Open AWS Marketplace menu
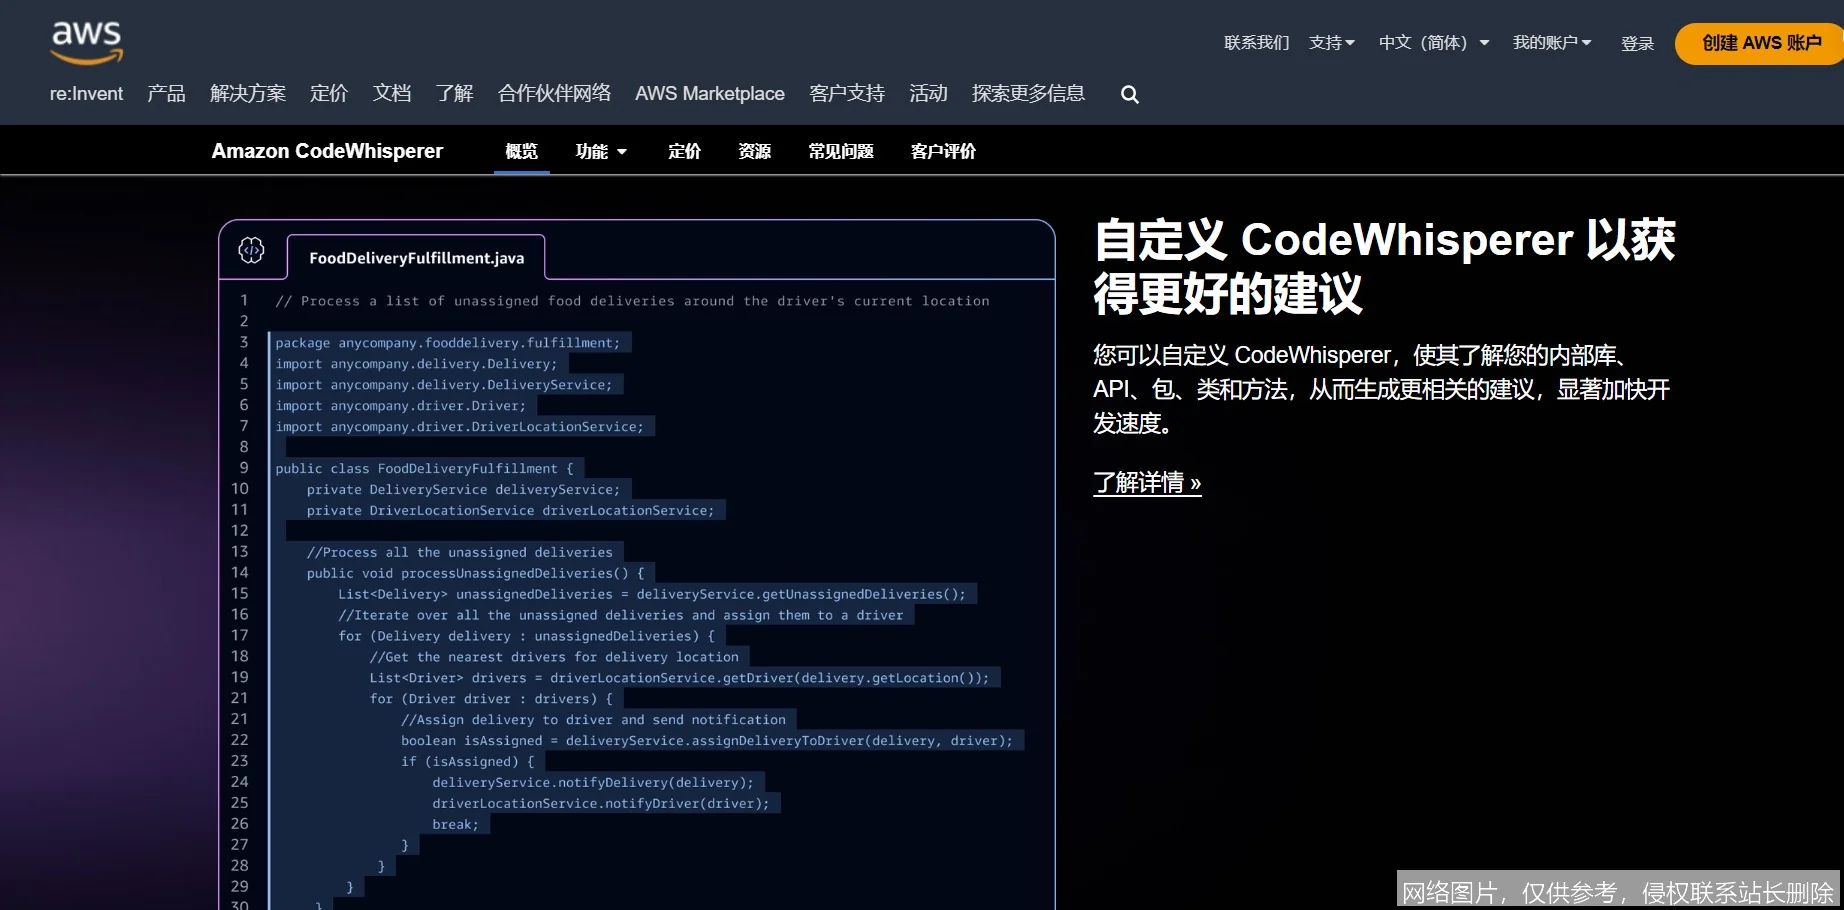Screen dimensions: 1844x910 (710, 94)
